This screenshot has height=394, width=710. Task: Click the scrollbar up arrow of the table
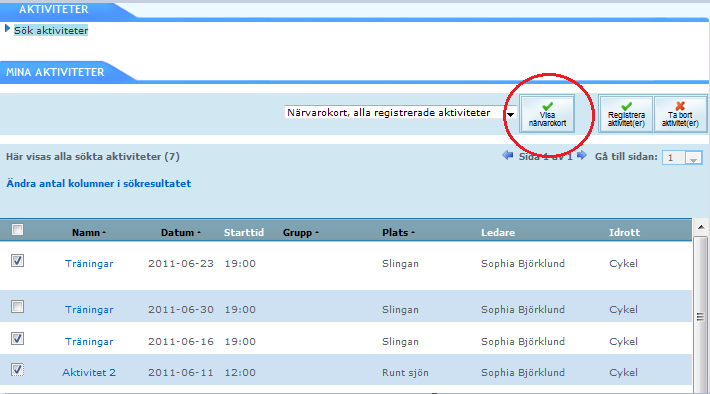tap(701, 227)
